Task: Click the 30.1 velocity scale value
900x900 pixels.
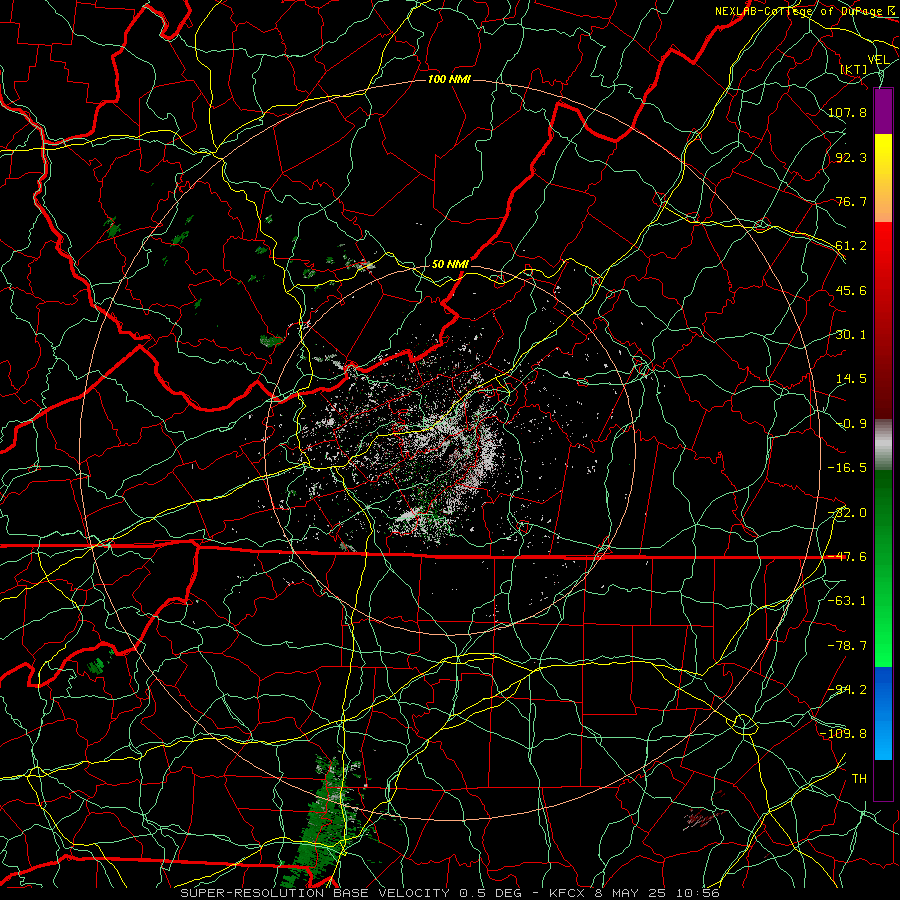Action: (x=851, y=335)
